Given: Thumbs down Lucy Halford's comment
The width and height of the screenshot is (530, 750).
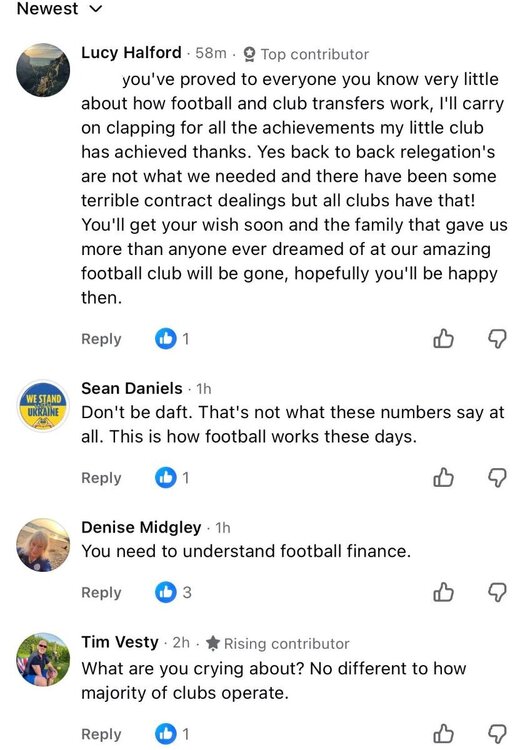Looking at the screenshot, I should 497,339.
